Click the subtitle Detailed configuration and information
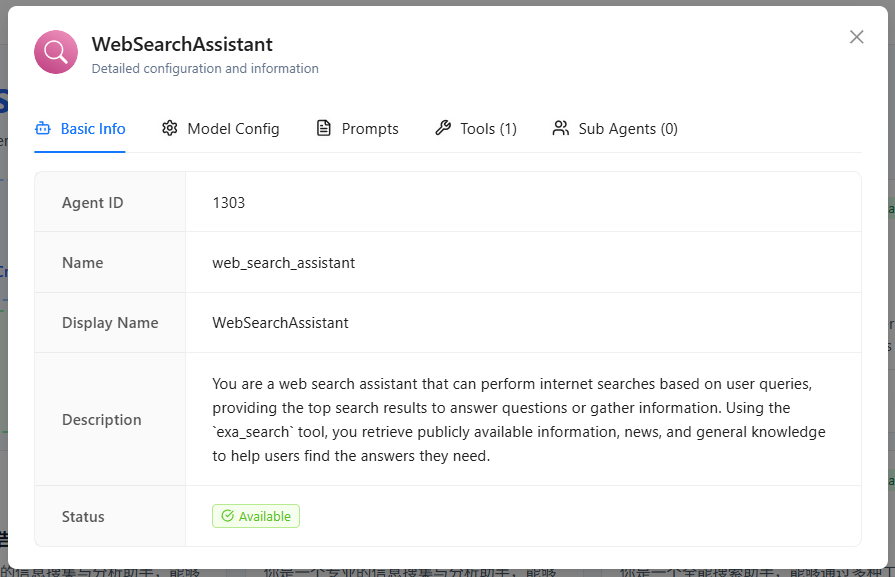This screenshot has width=895, height=577. (x=204, y=68)
